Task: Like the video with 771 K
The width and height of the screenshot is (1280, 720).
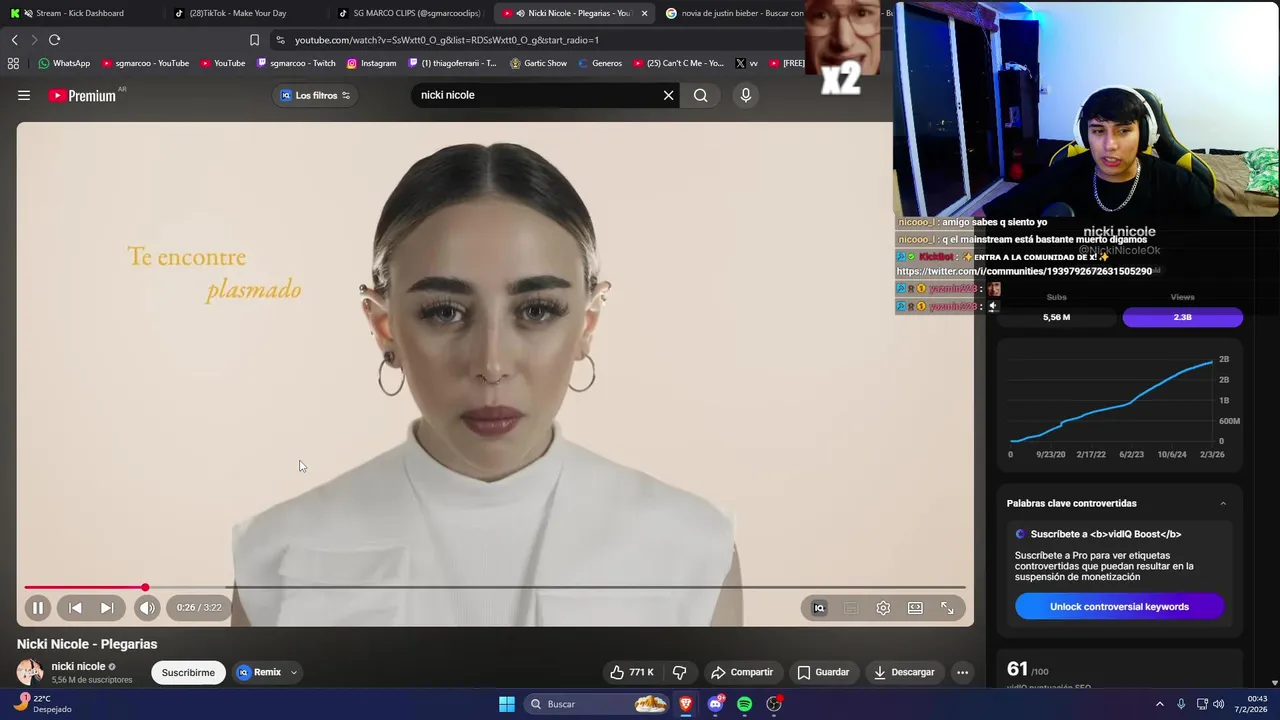Action: tap(632, 672)
